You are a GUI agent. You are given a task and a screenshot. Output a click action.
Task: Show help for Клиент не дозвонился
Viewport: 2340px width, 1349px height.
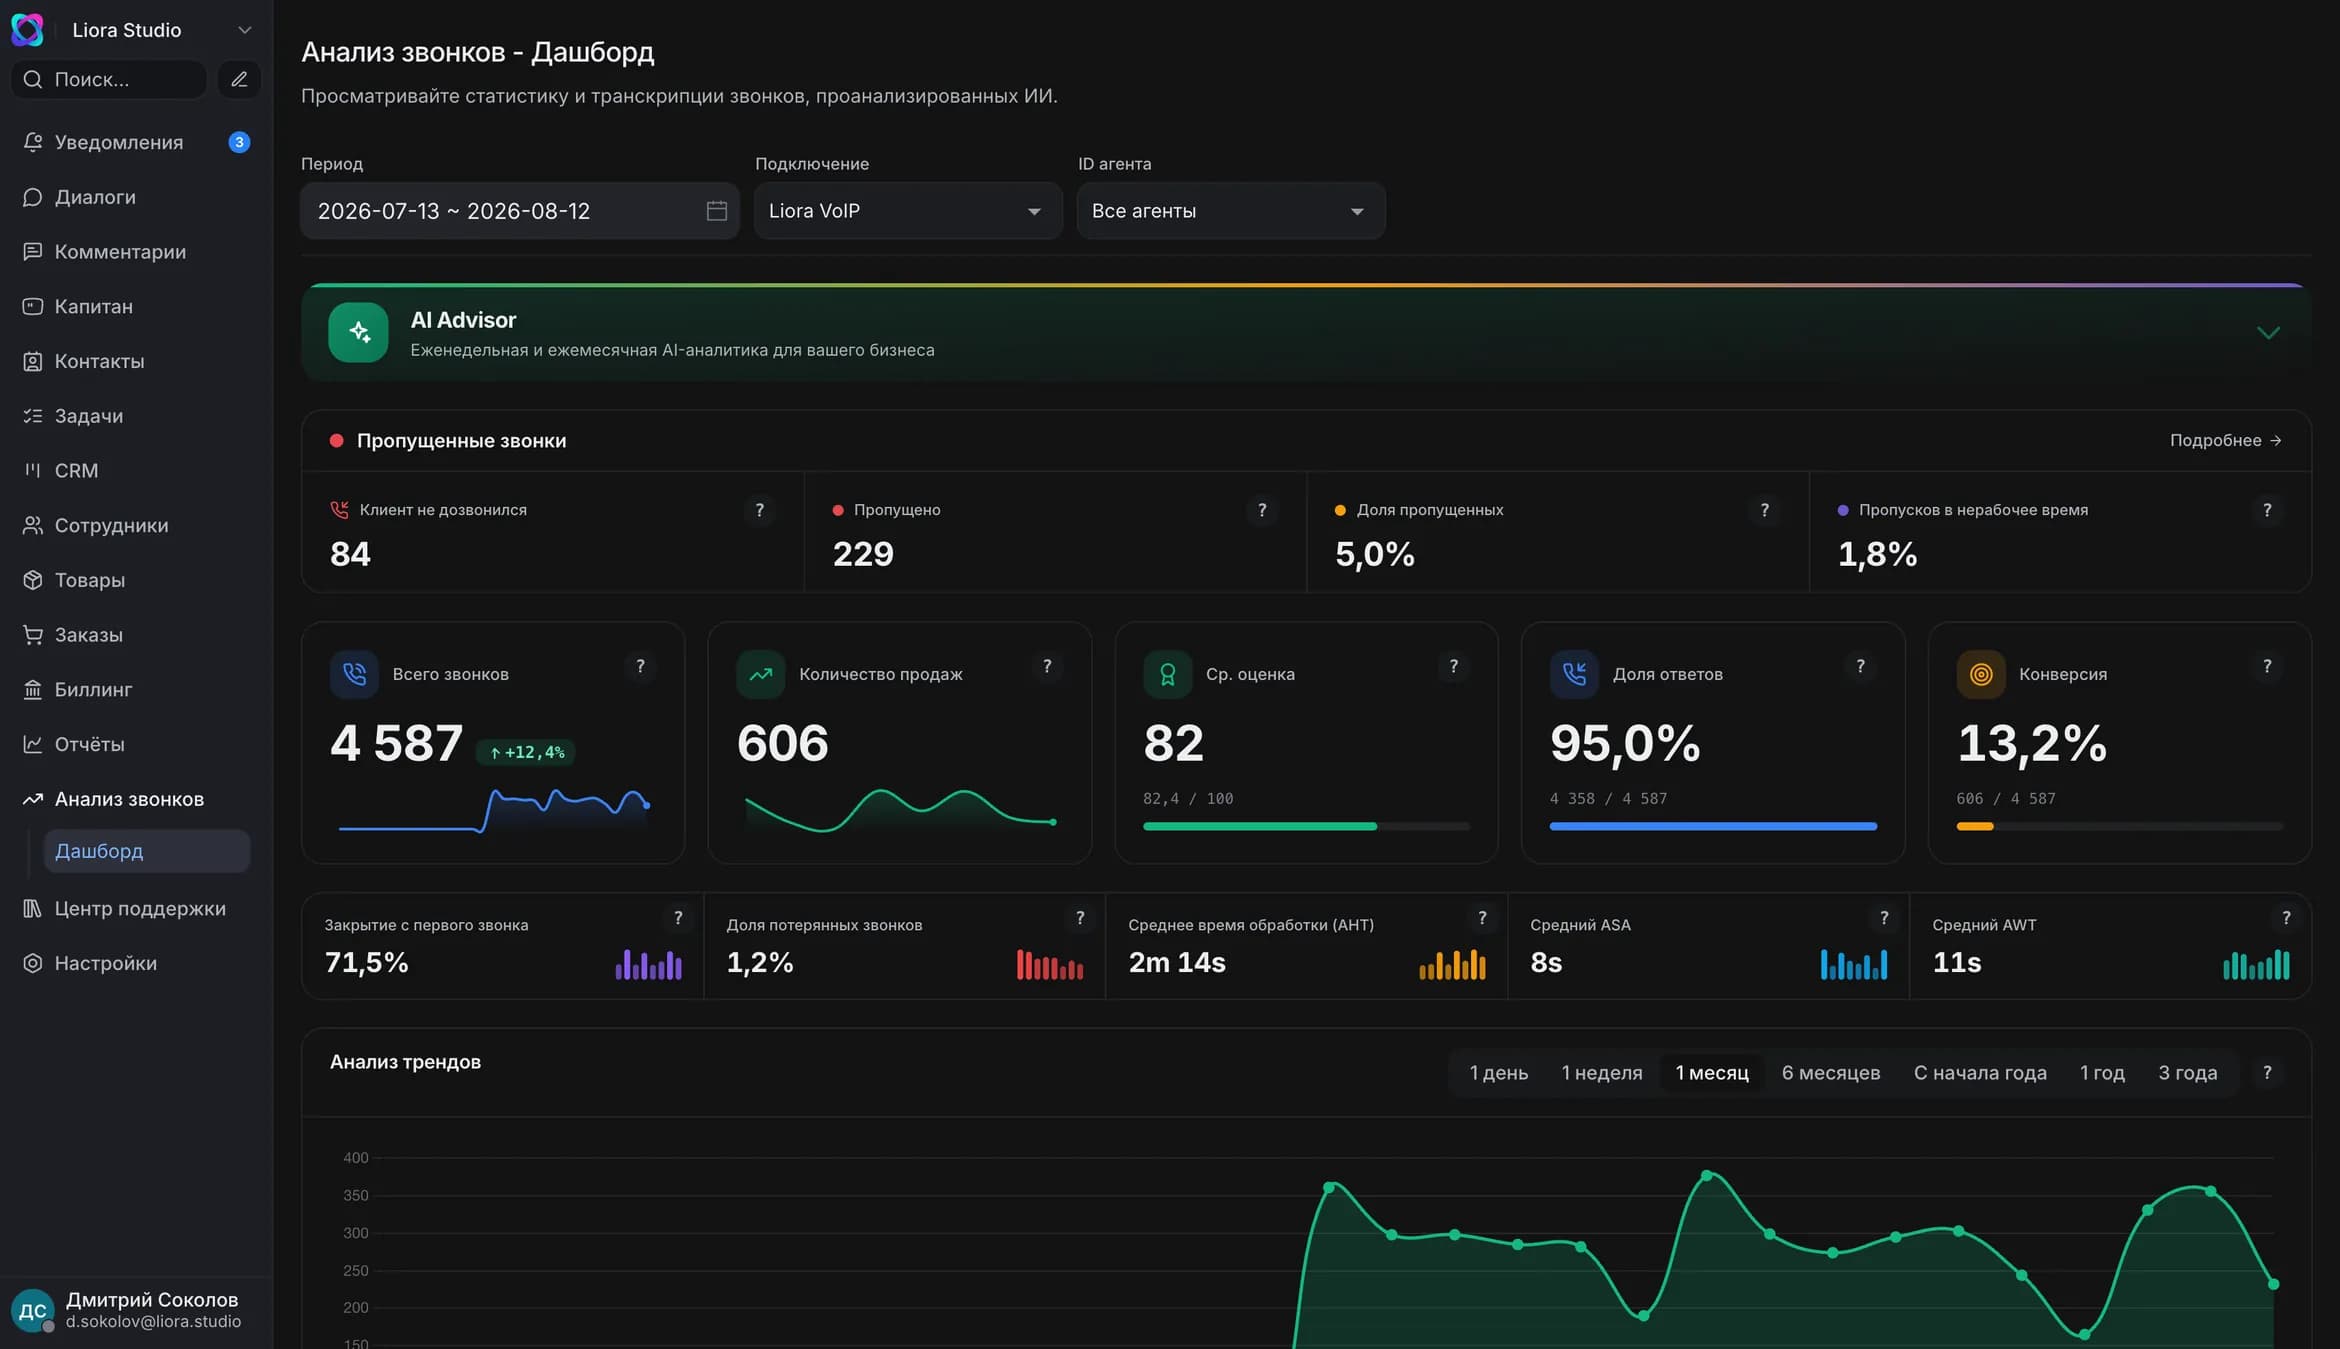[760, 510]
